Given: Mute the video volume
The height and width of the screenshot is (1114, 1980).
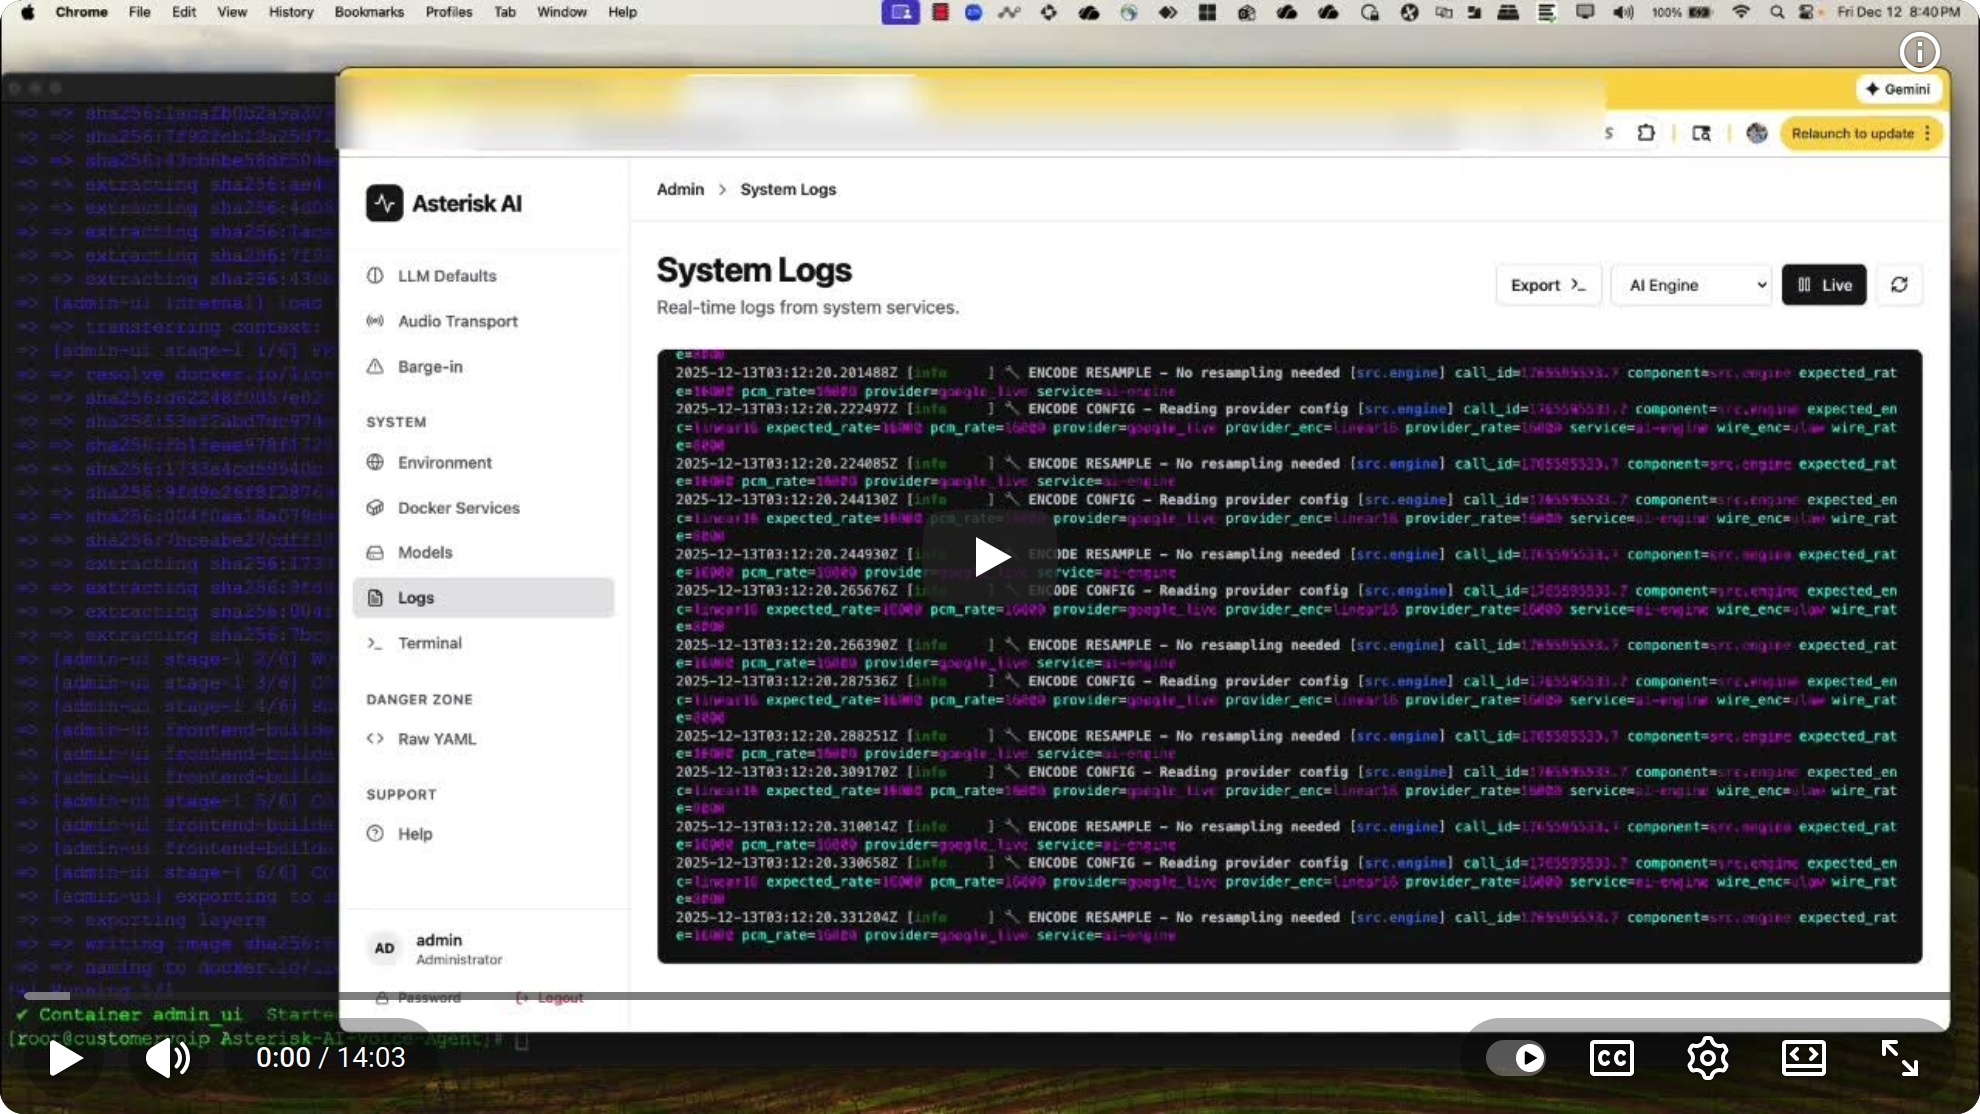Looking at the screenshot, I should click(x=168, y=1058).
